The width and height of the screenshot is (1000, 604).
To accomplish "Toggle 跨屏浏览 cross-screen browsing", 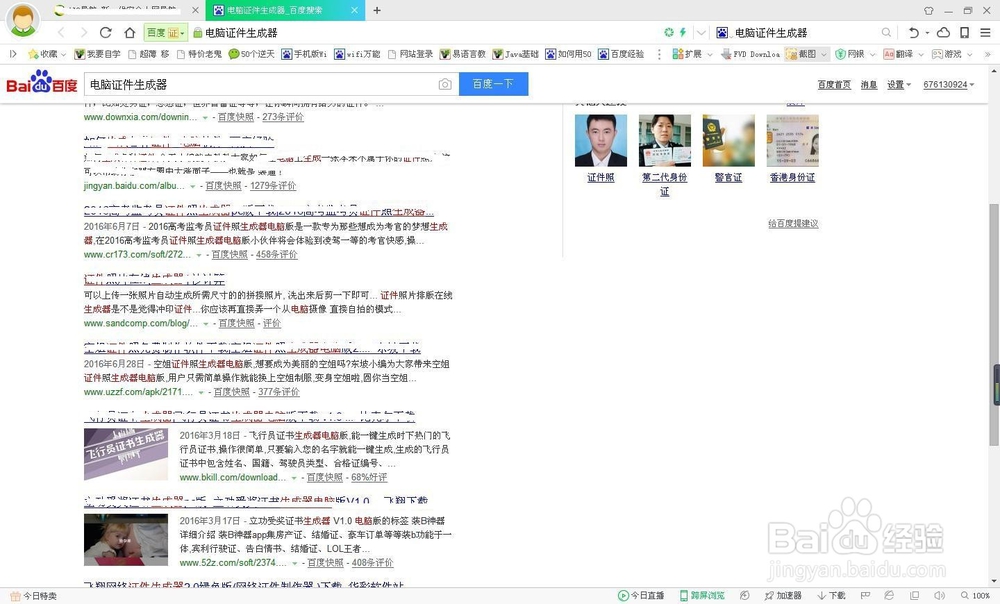I will [x=702, y=596].
